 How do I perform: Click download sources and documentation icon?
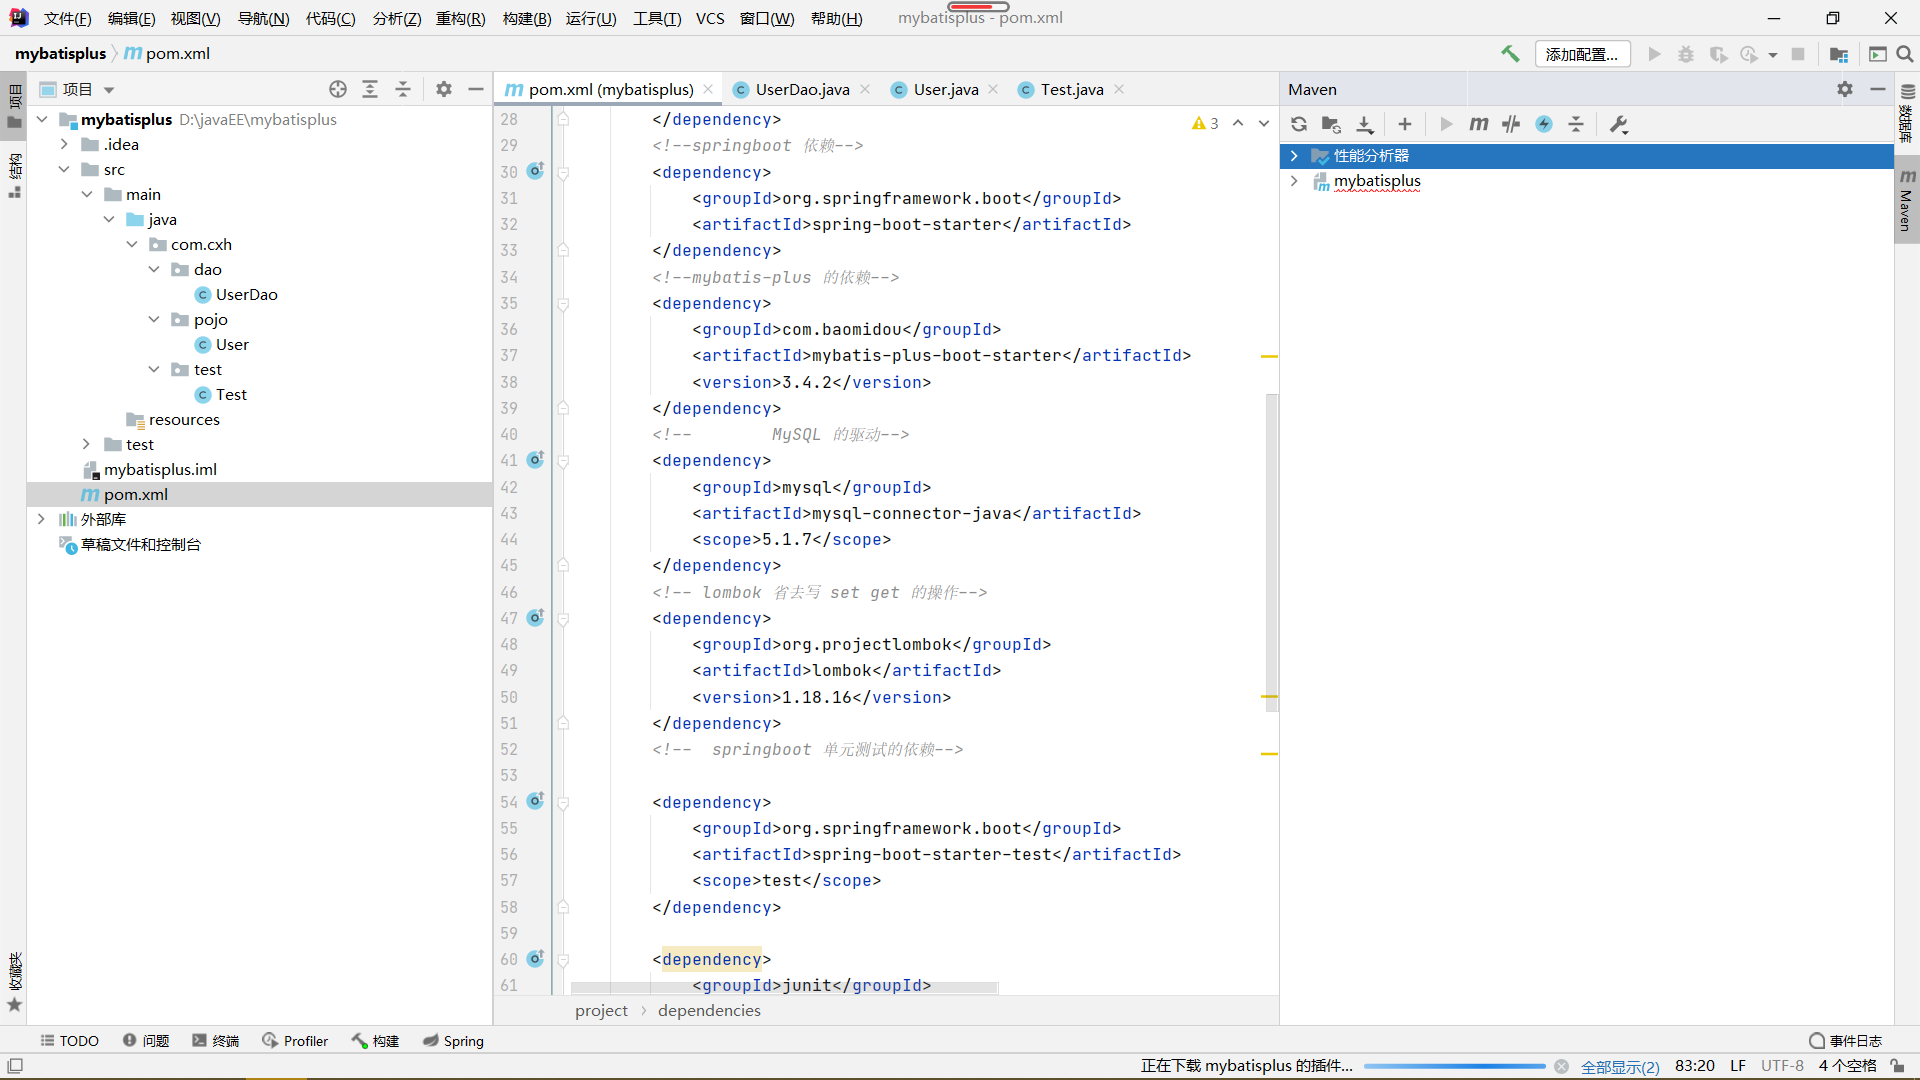click(x=1365, y=124)
